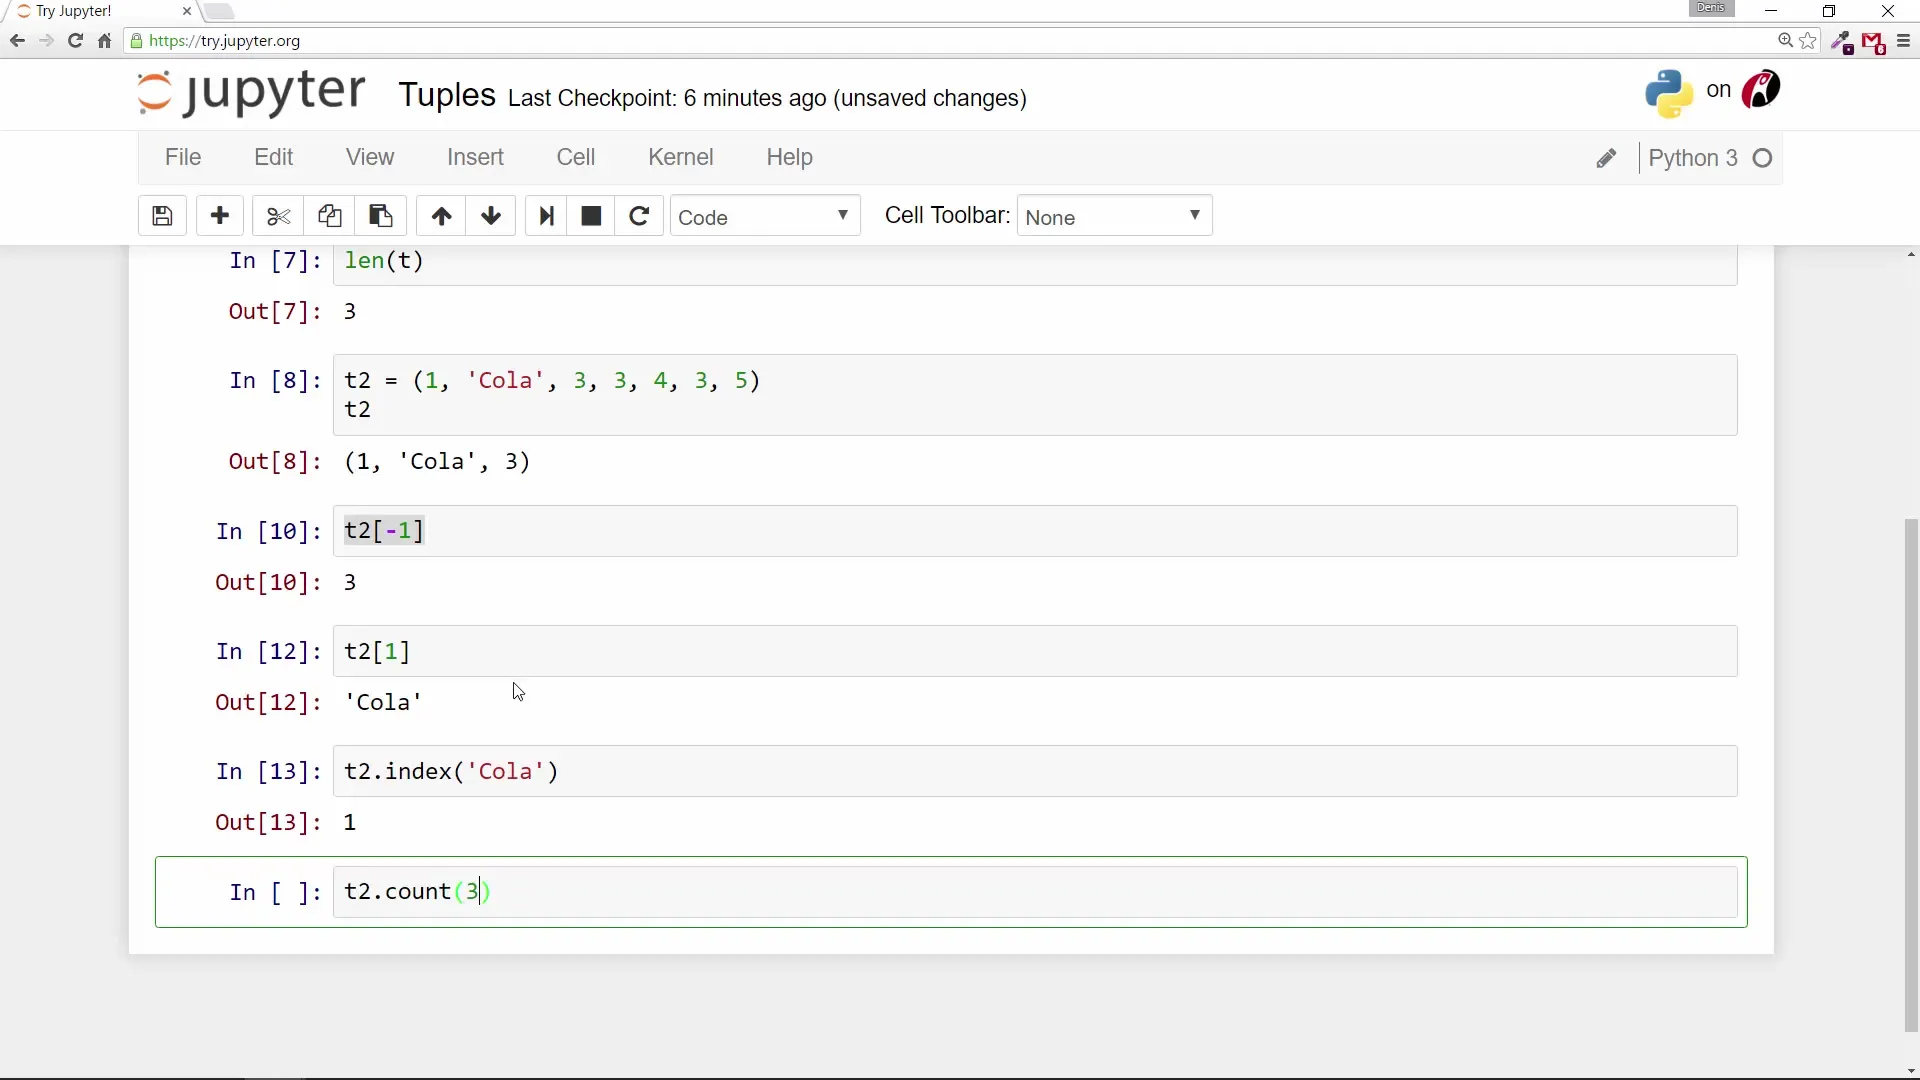Open the Insert menu
This screenshot has height=1080, width=1920.
[x=475, y=158]
